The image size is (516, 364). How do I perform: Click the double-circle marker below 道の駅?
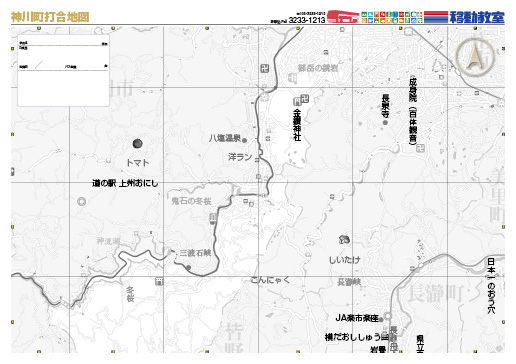tap(81, 201)
